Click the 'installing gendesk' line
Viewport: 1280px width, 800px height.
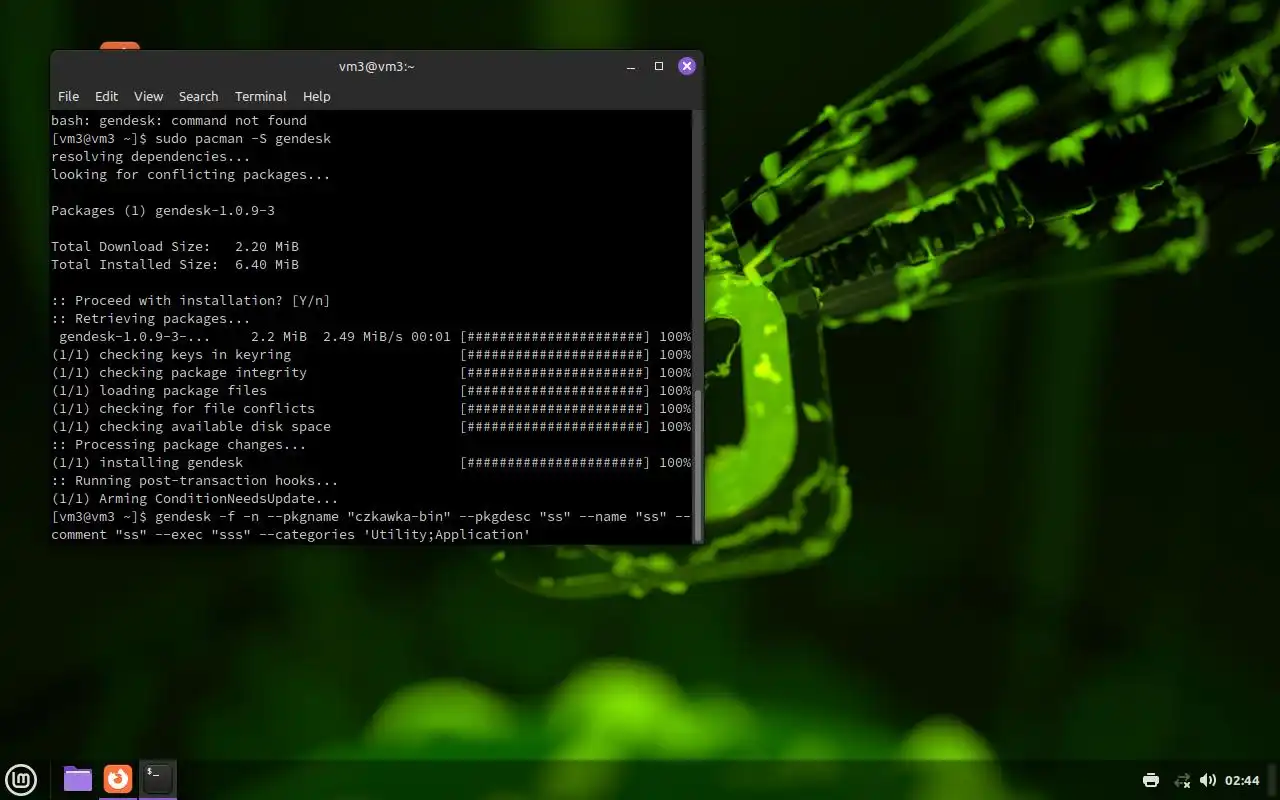(371, 462)
